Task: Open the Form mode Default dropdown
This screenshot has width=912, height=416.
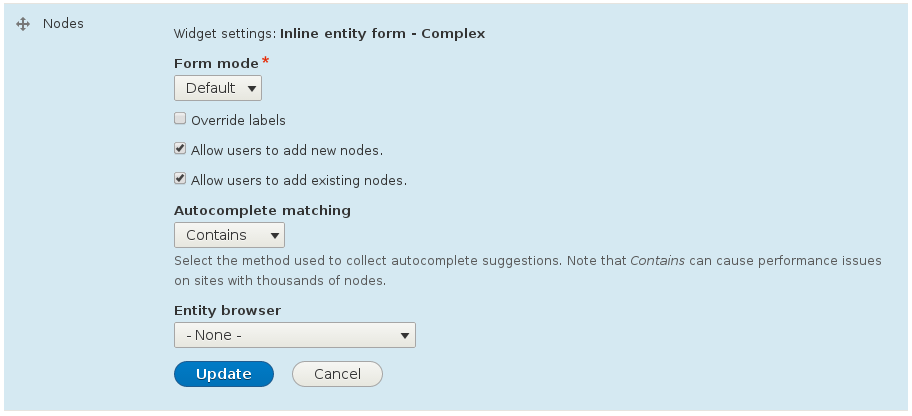Action: pyautogui.click(x=218, y=88)
